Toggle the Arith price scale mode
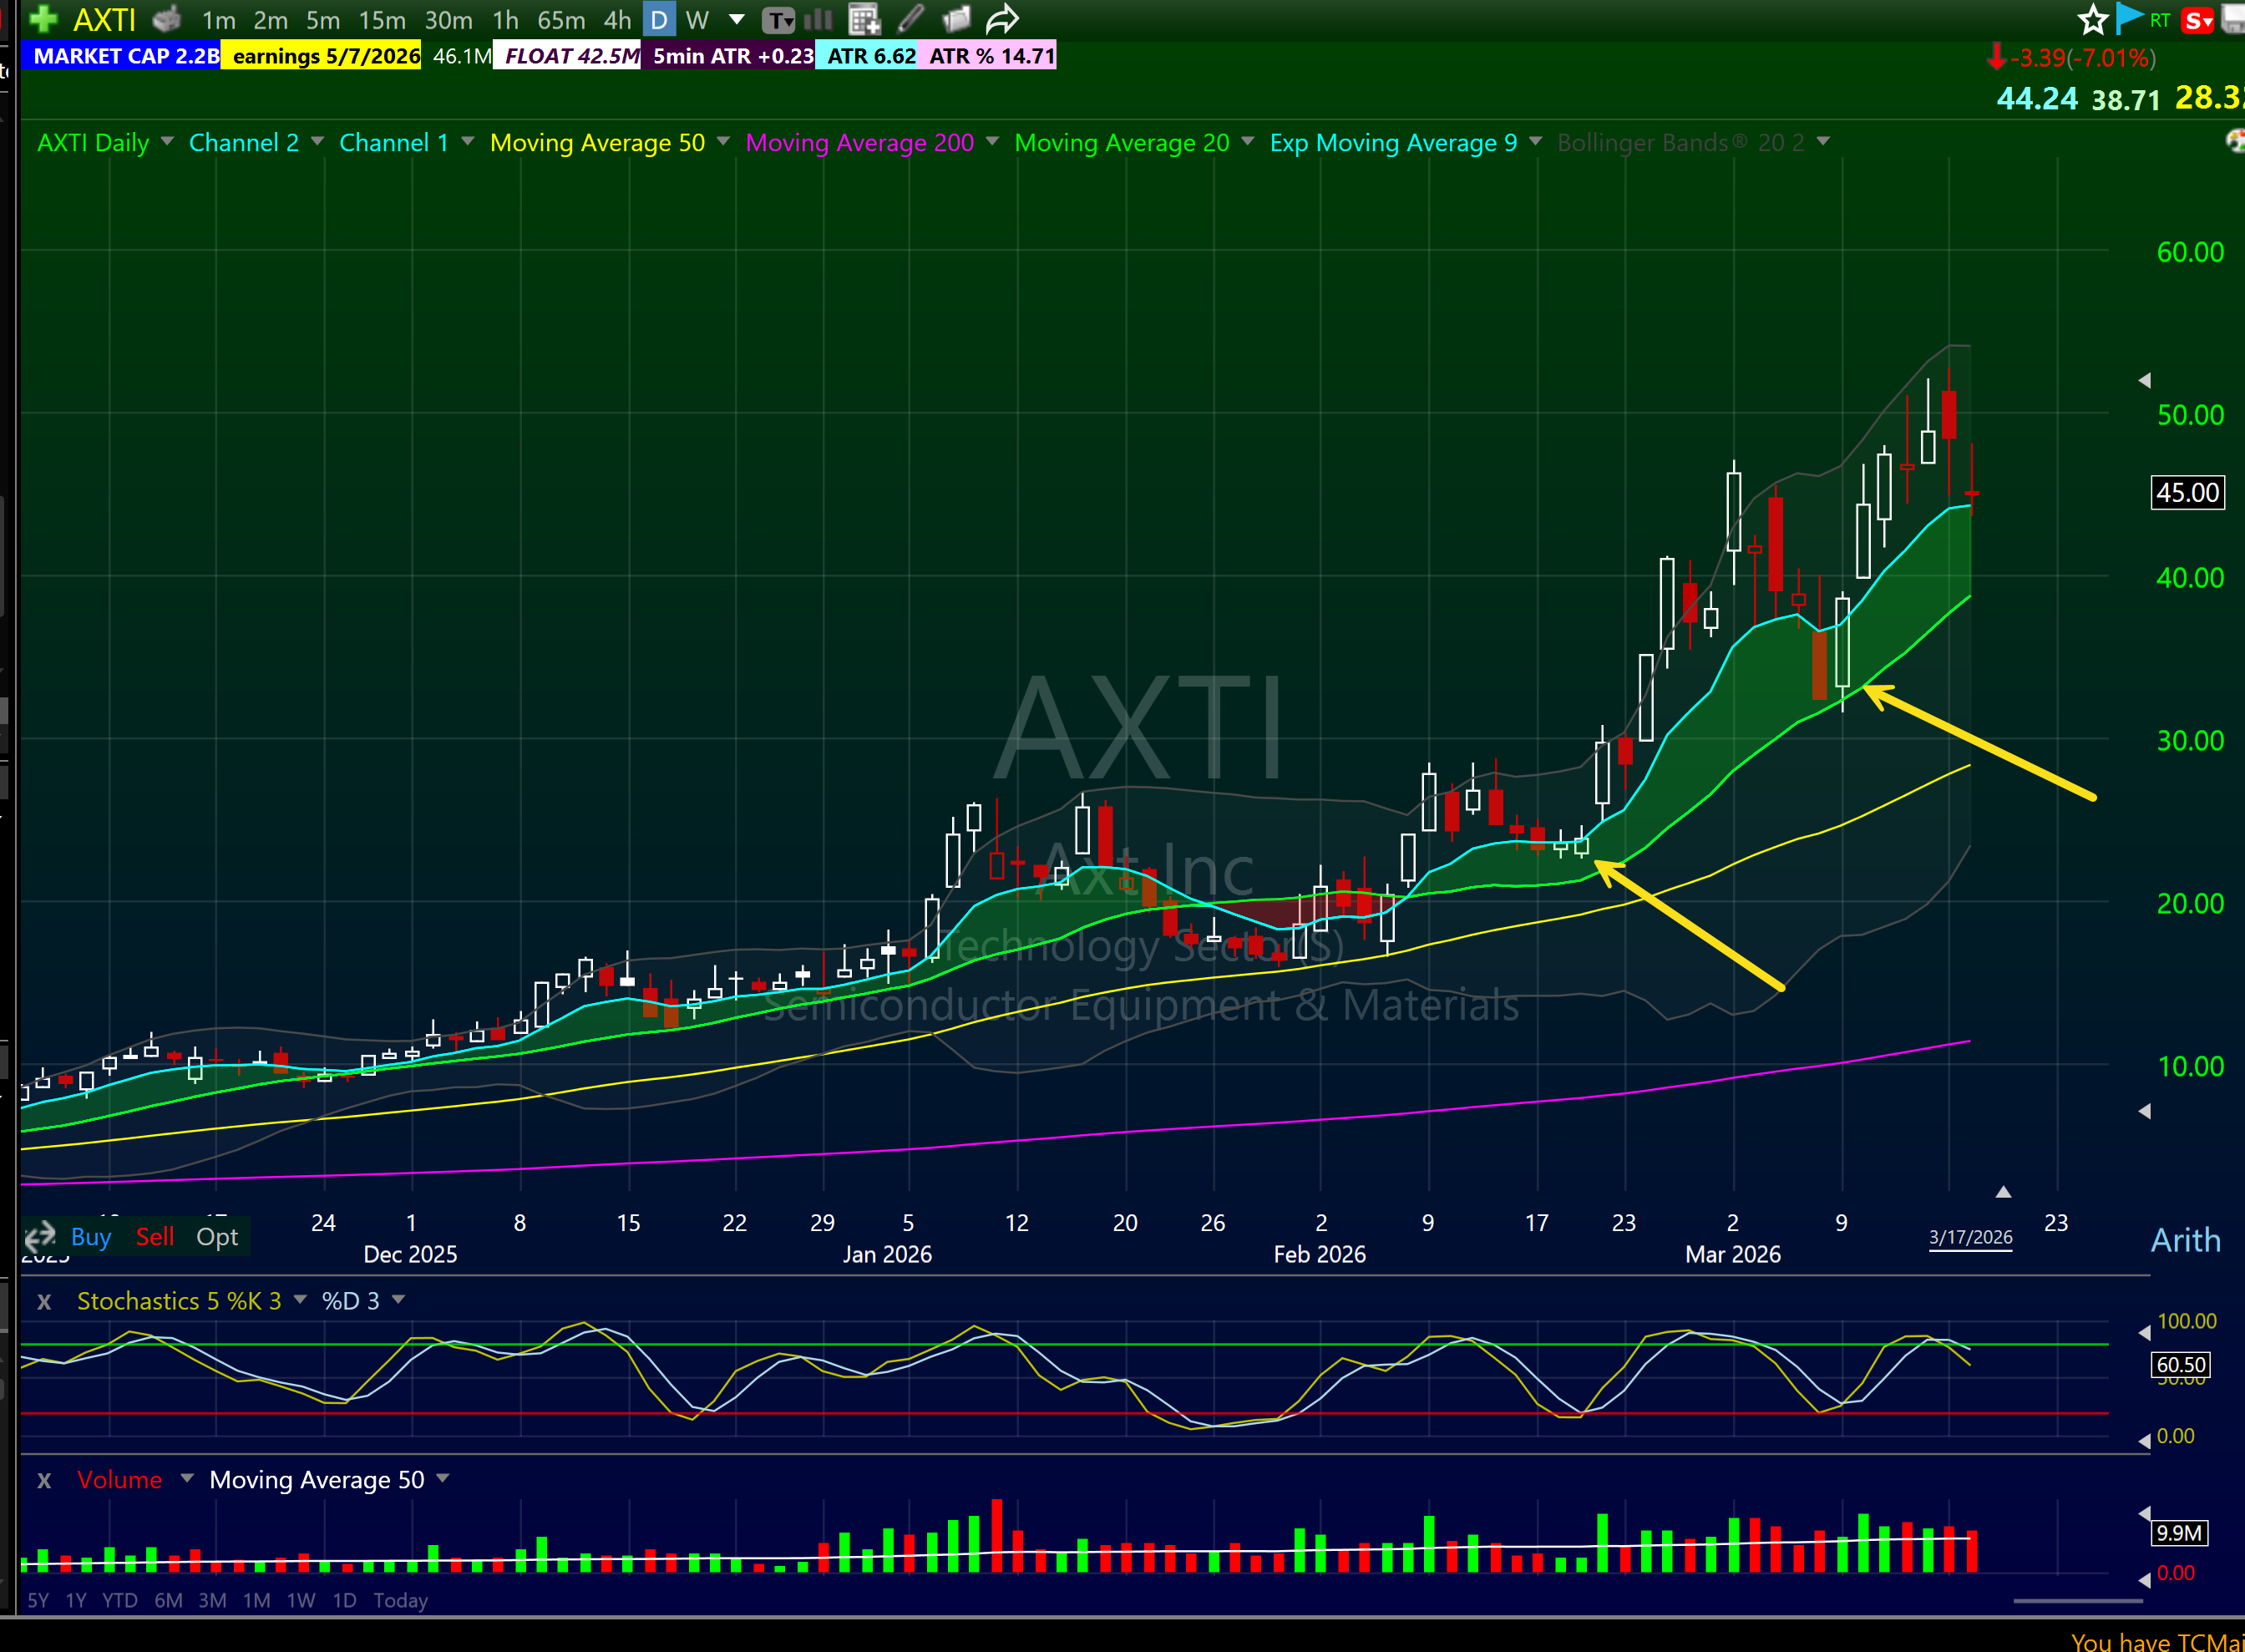Image resolution: width=2245 pixels, height=1652 pixels. coord(2186,1241)
